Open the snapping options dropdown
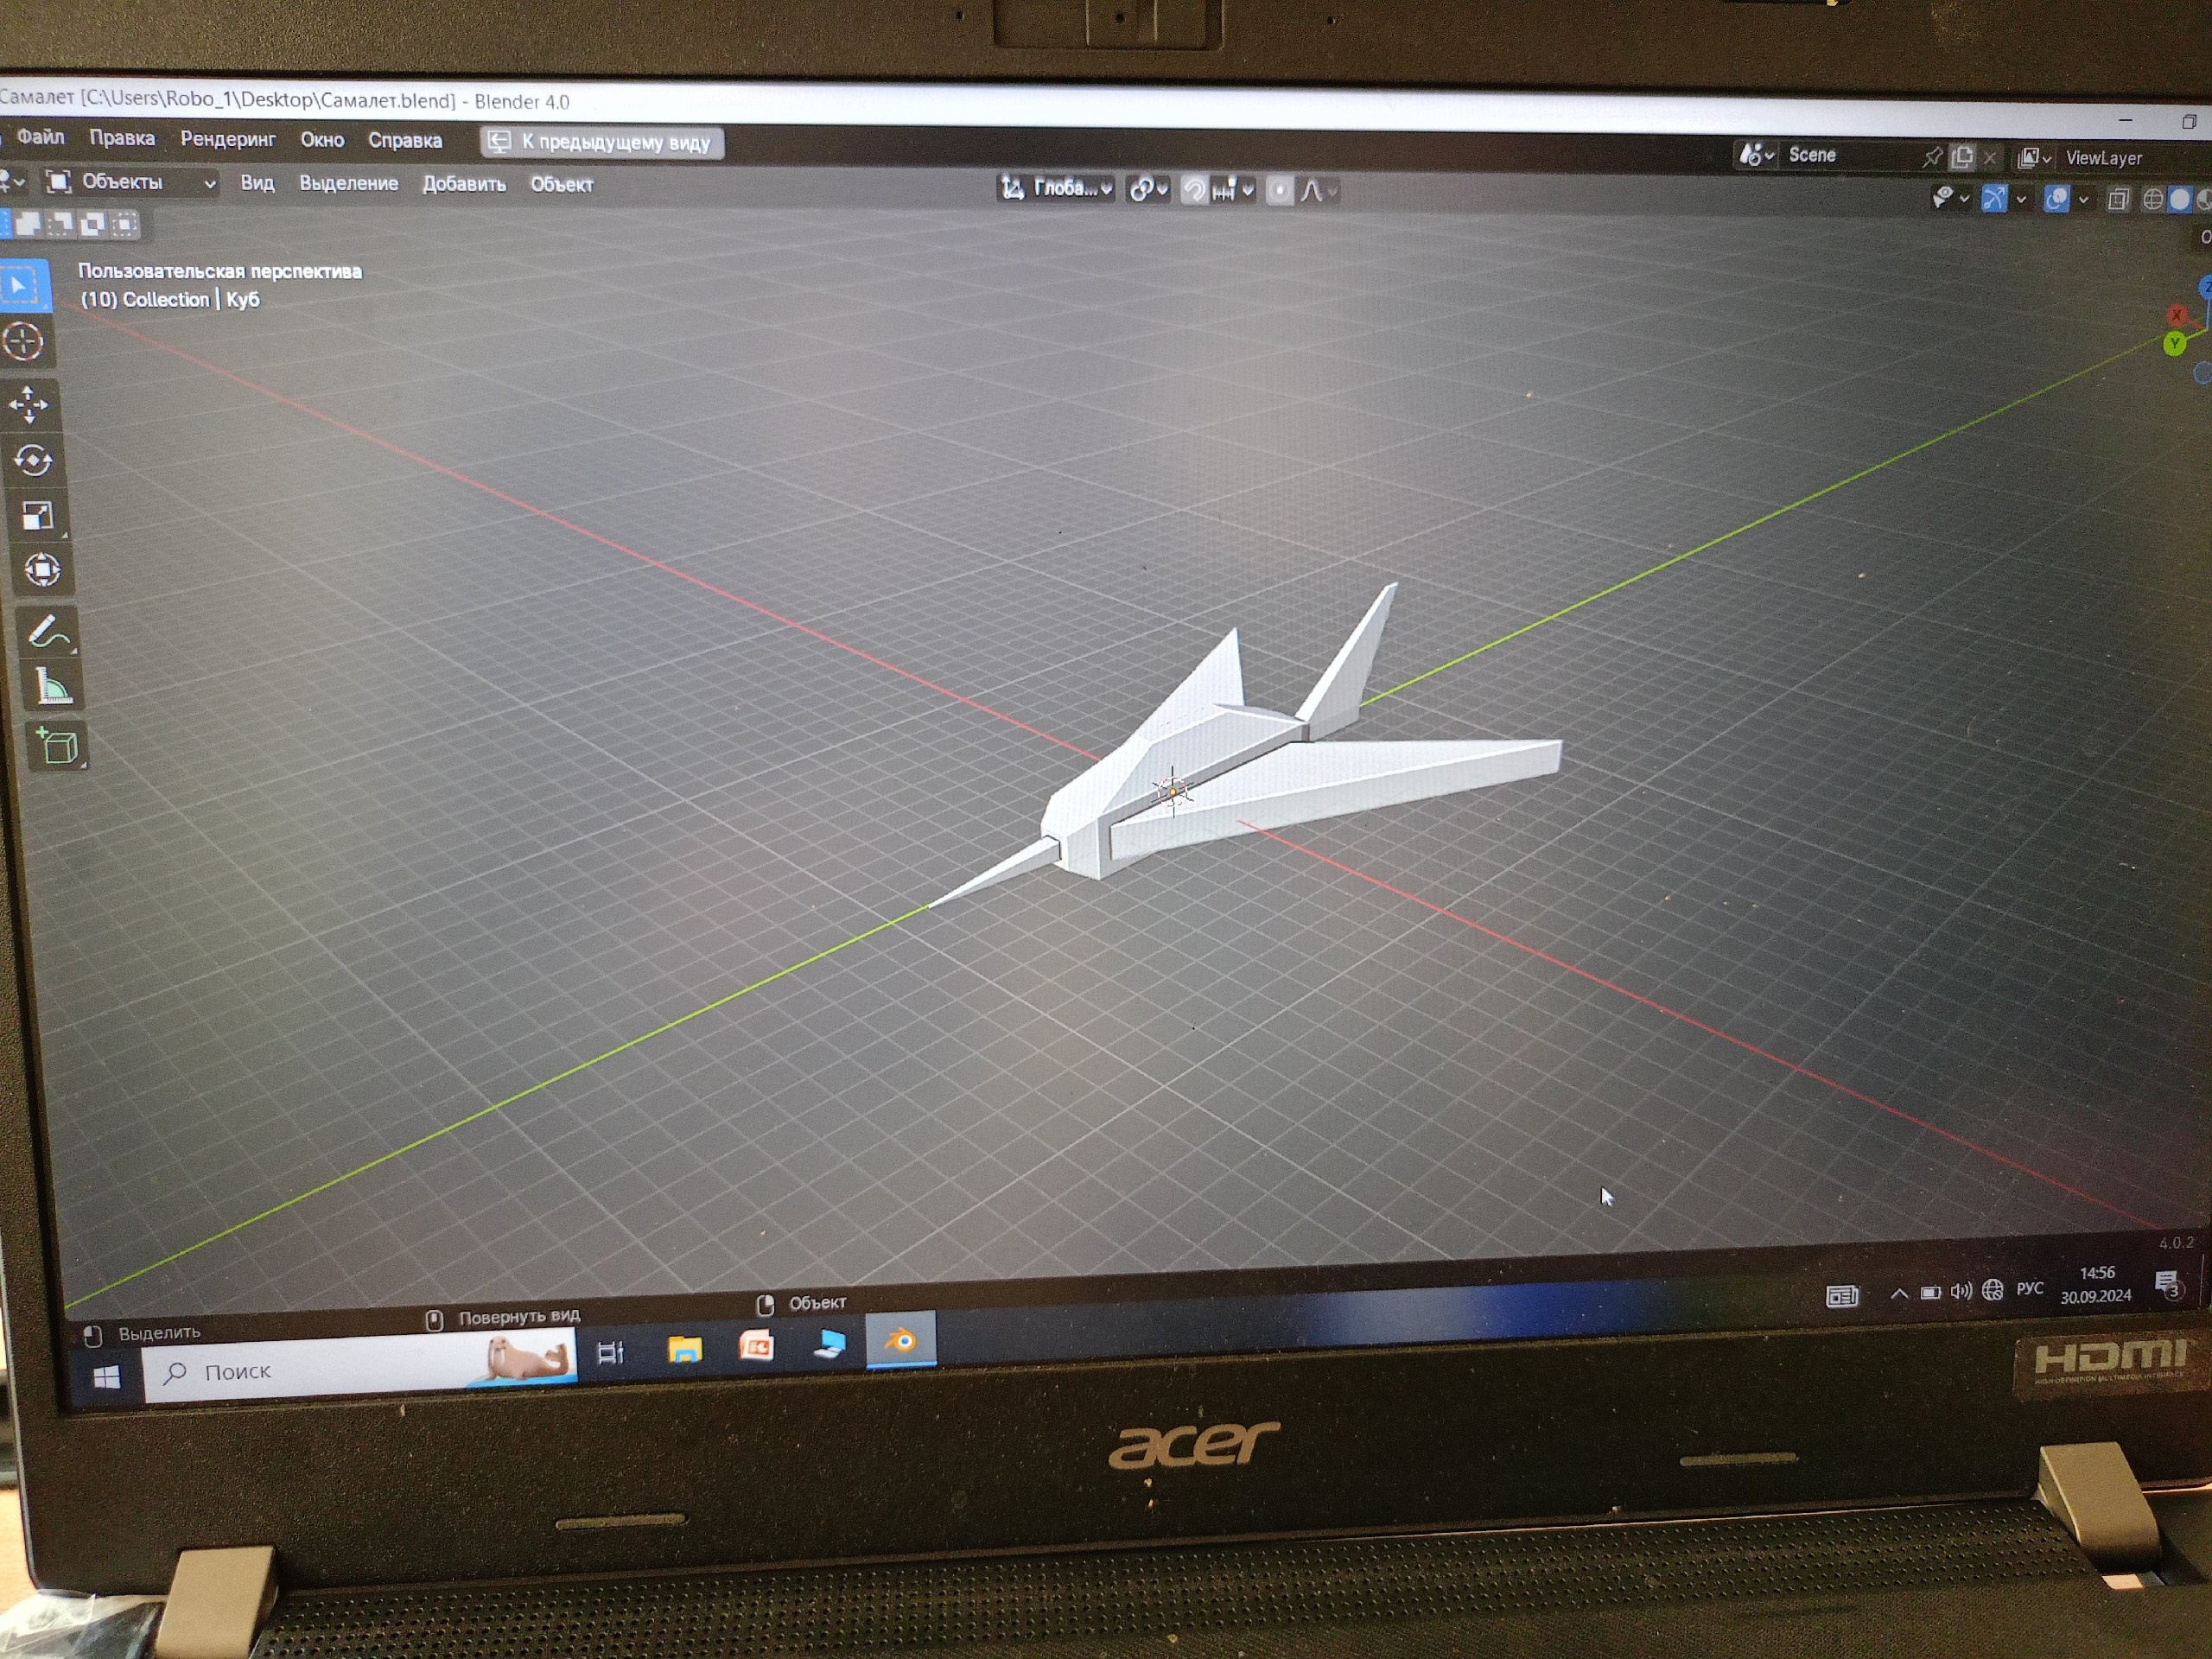This screenshot has width=2212, height=1659. (x=1232, y=189)
